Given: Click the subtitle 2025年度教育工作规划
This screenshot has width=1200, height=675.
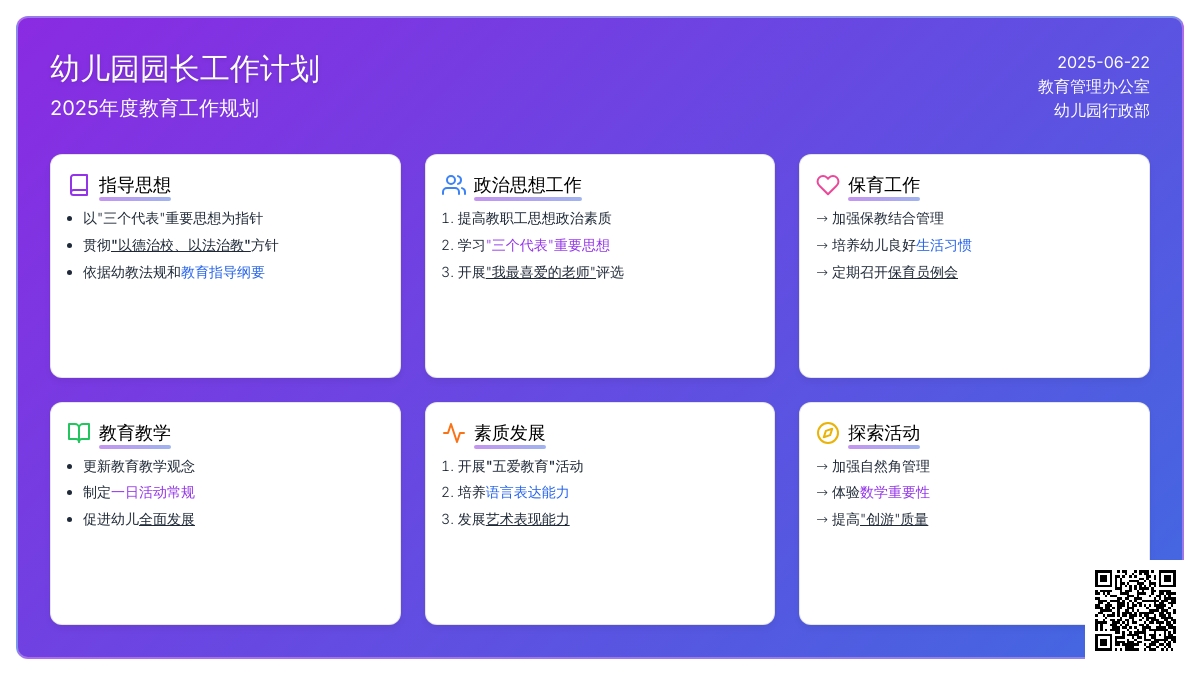Looking at the screenshot, I should coord(155,108).
